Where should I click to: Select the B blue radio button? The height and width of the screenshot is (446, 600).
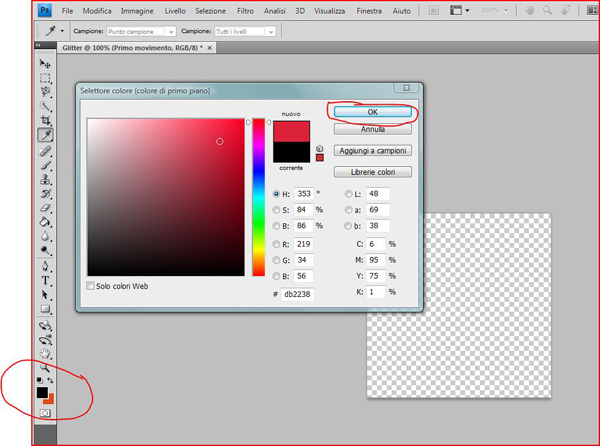(276, 276)
